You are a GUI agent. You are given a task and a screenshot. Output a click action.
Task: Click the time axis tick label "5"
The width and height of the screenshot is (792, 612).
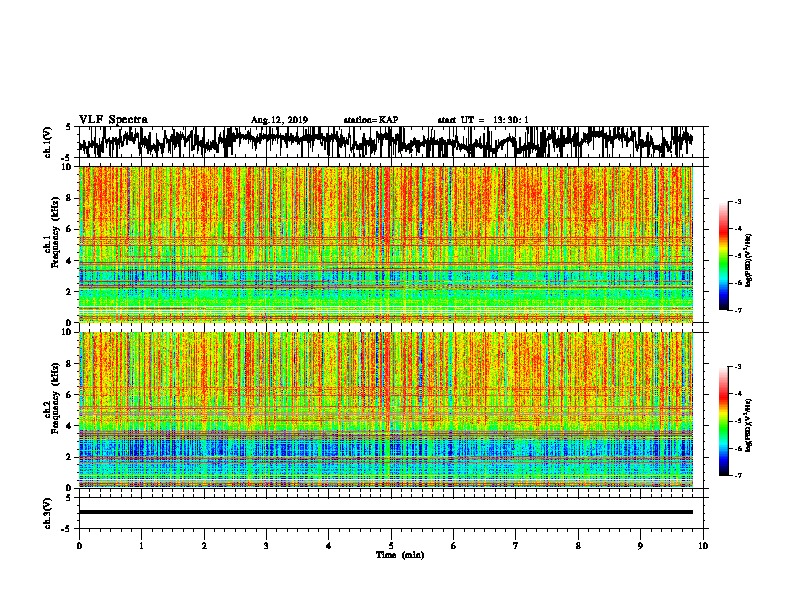pos(391,545)
